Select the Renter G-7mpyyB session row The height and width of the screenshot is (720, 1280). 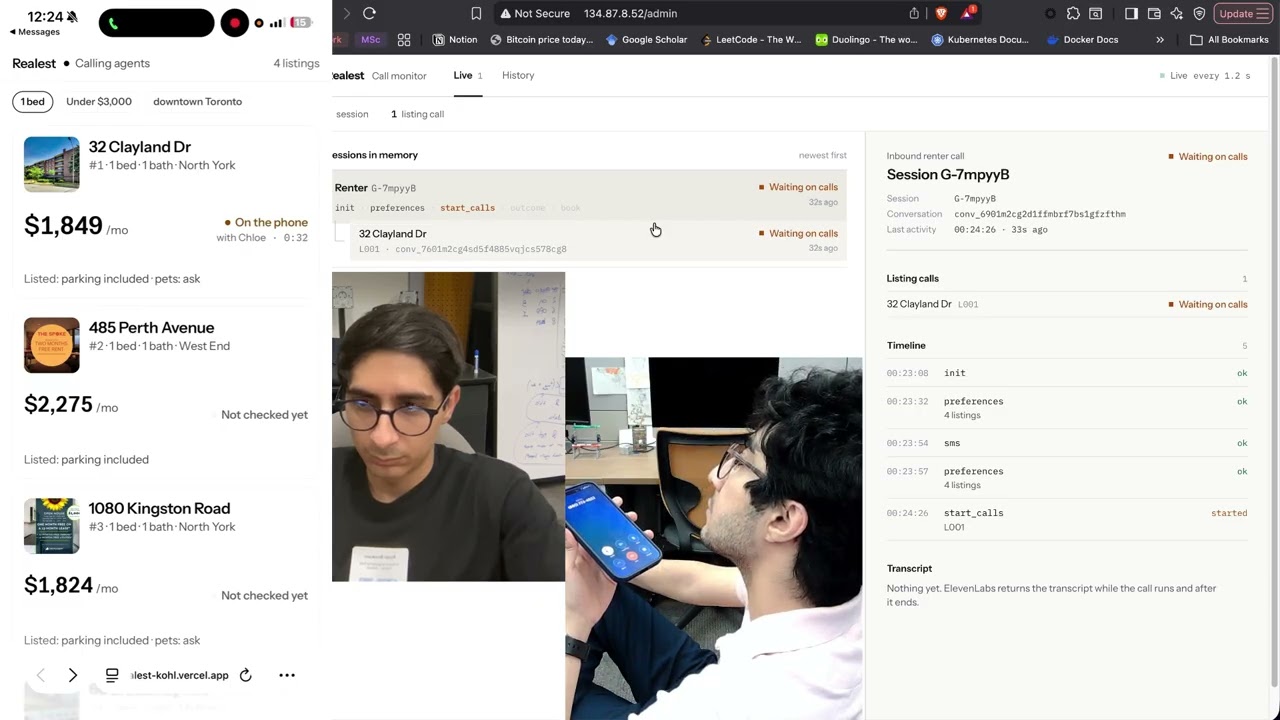coord(590,195)
